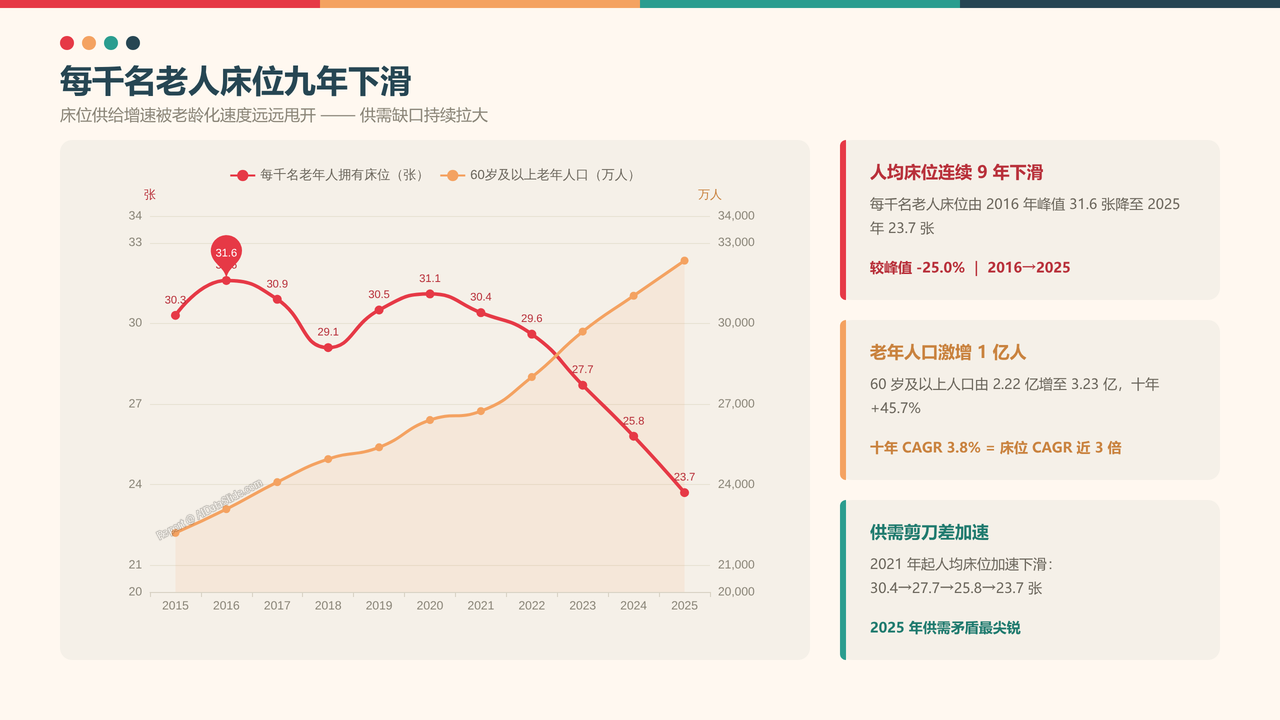Select the chart data label 29.1
The height and width of the screenshot is (720, 1280).
(x=328, y=332)
